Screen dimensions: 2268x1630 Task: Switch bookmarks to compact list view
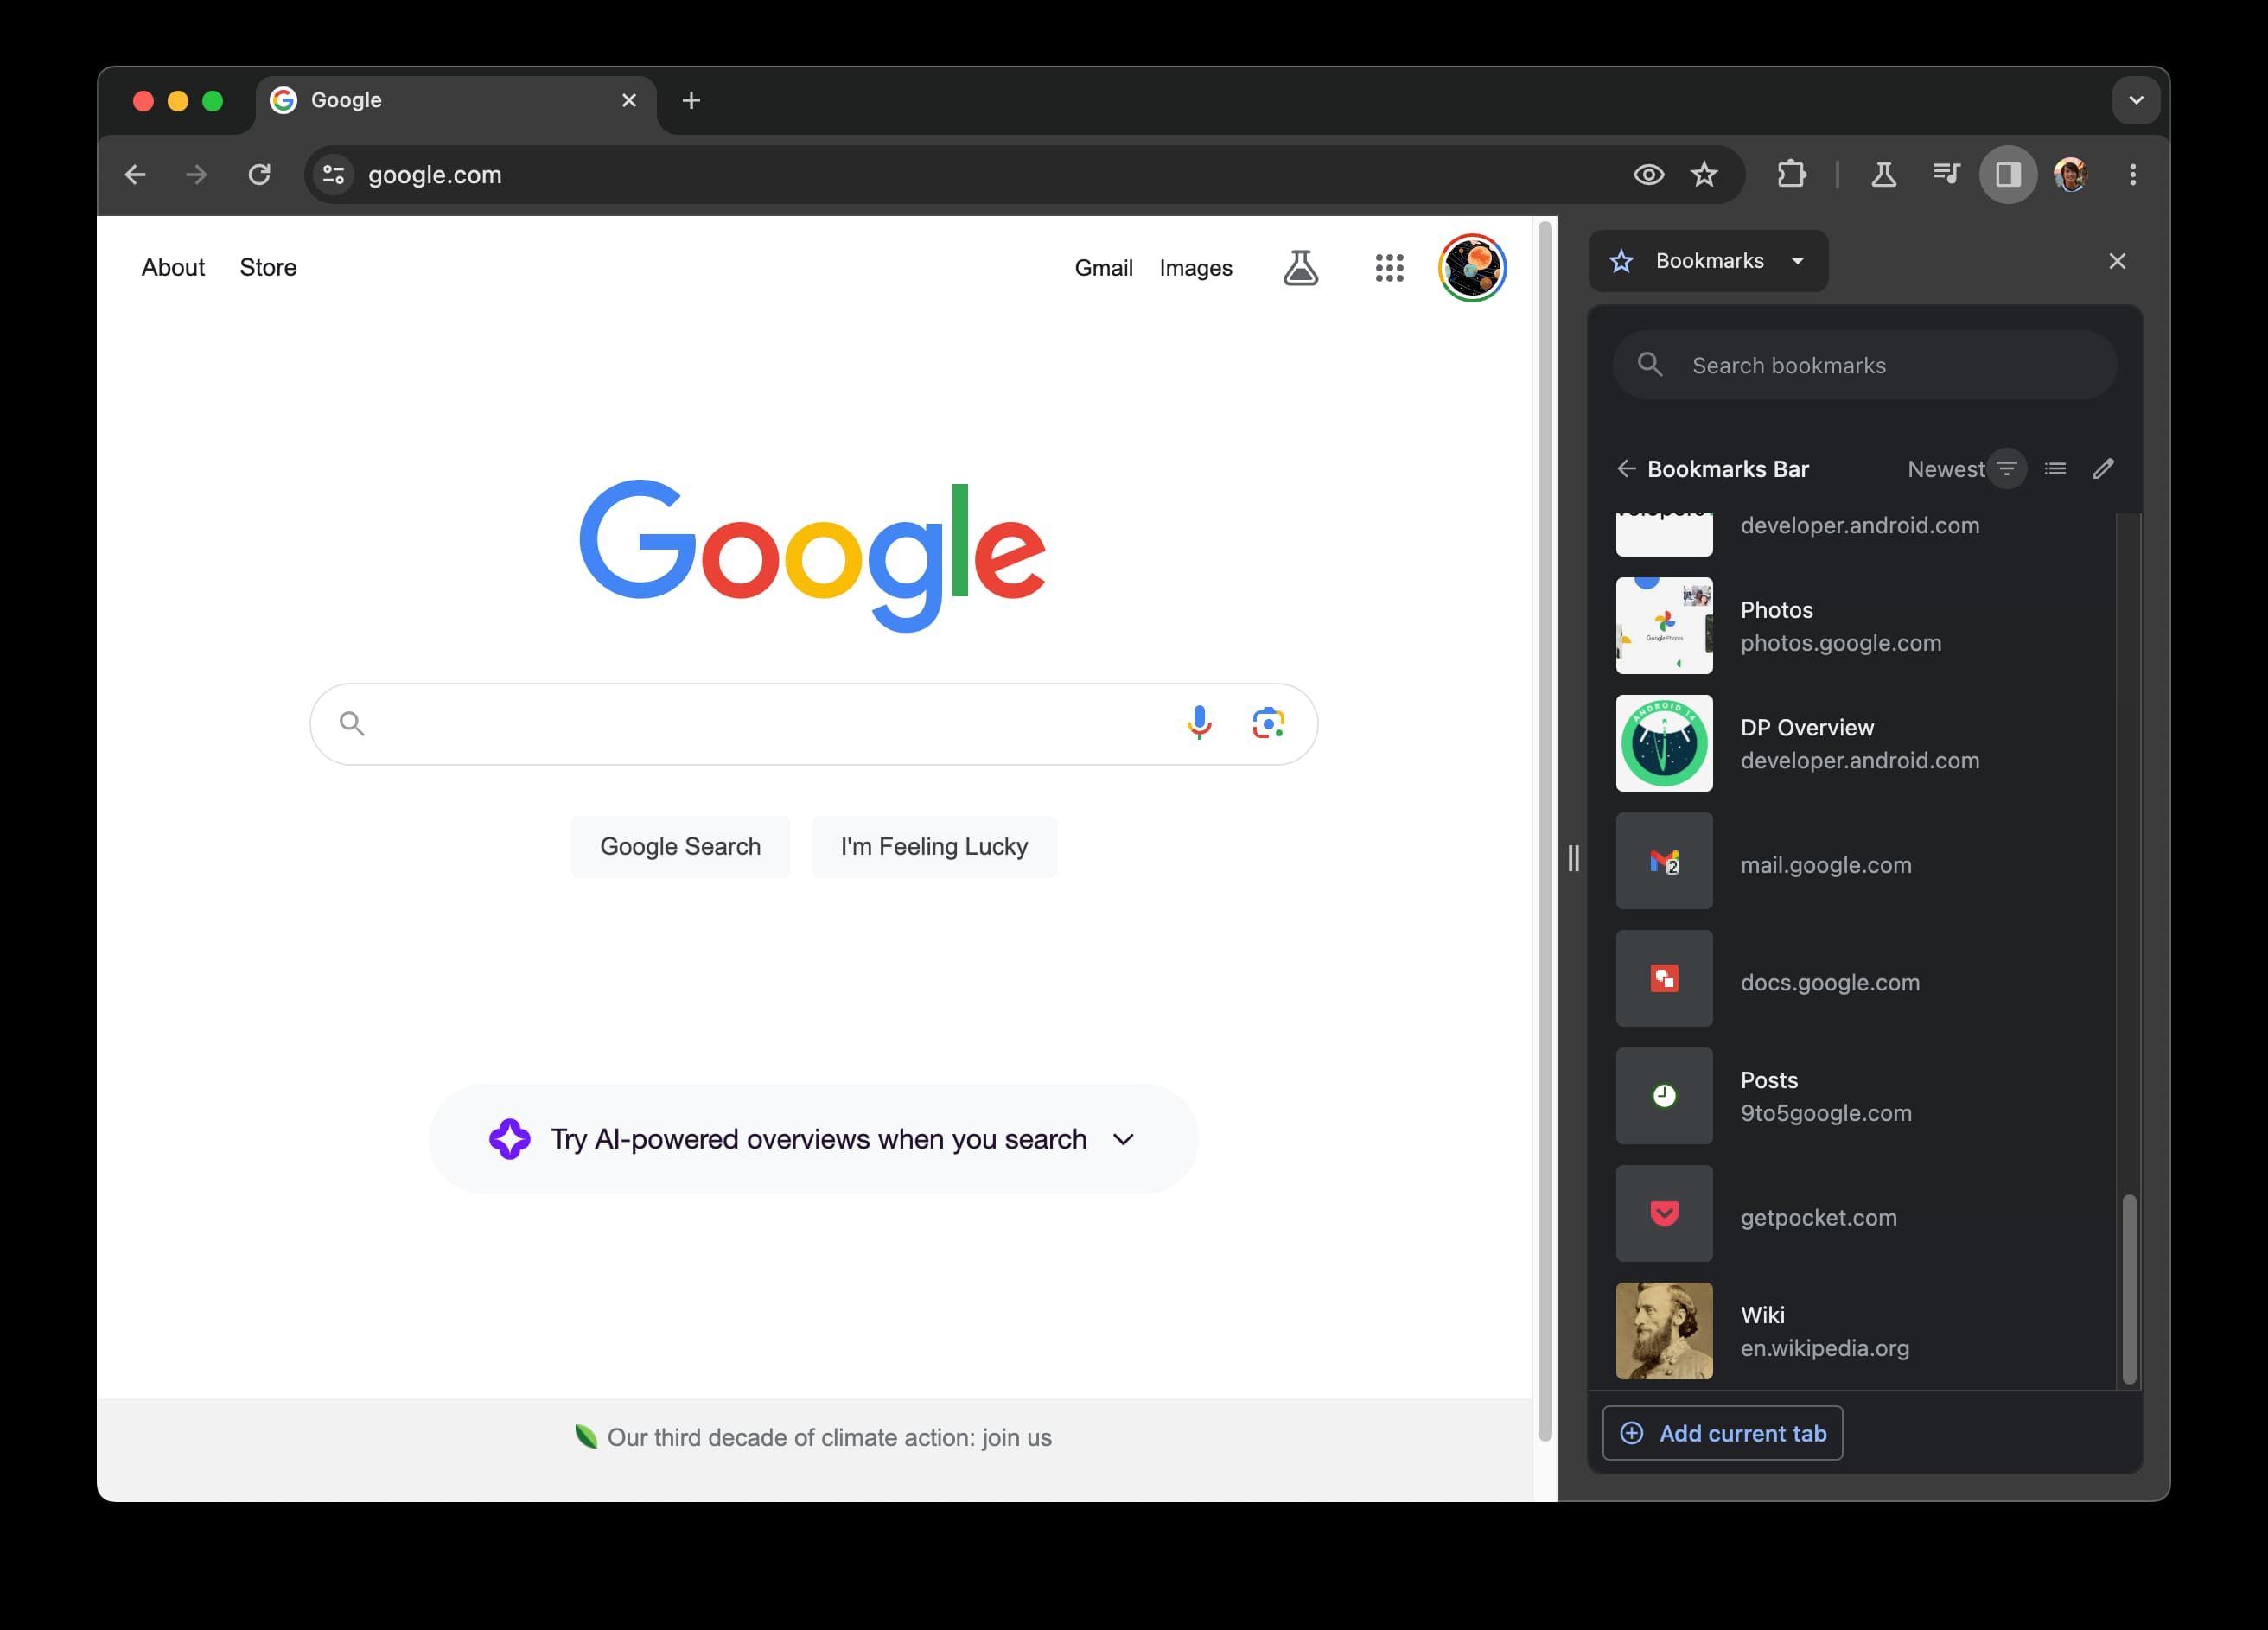coord(2055,468)
